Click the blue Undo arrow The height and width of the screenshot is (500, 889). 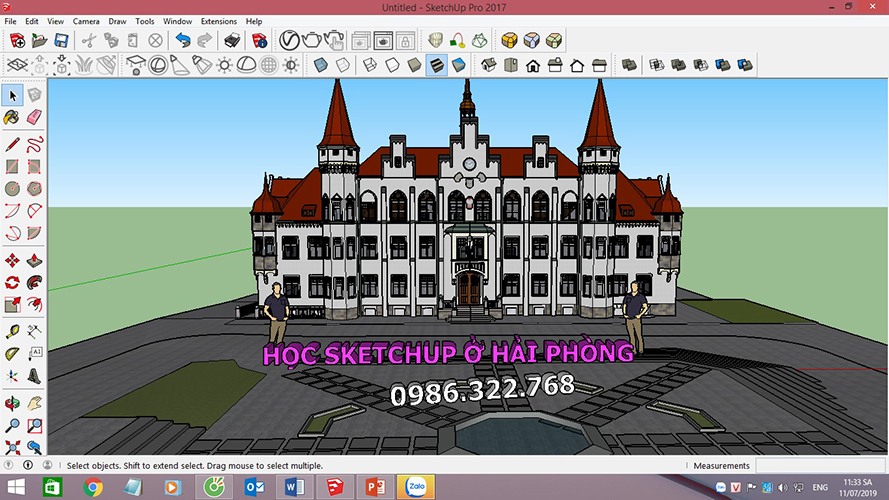pyautogui.click(x=183, y=40)
